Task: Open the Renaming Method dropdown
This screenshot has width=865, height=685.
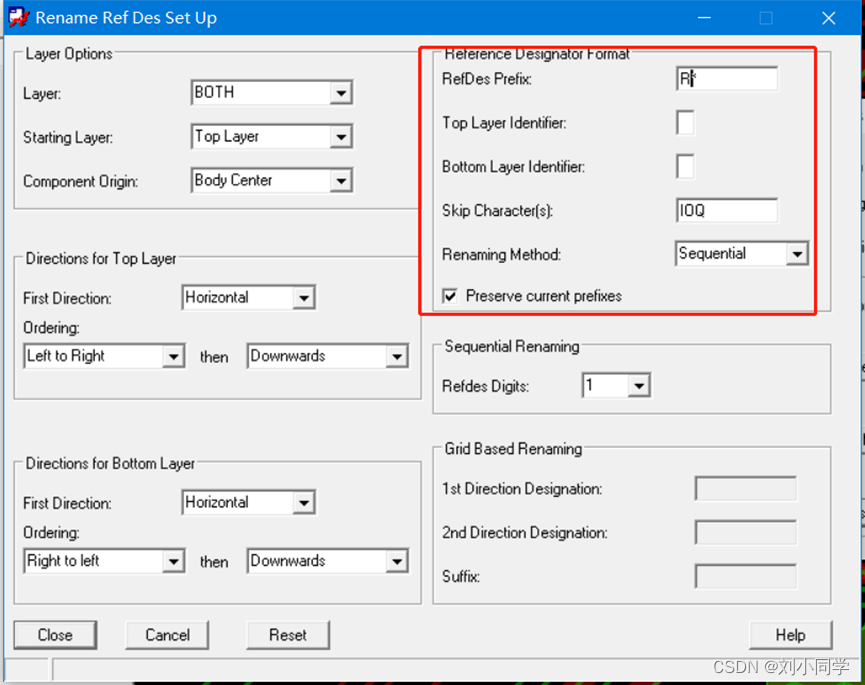Action: coord(796,254)
